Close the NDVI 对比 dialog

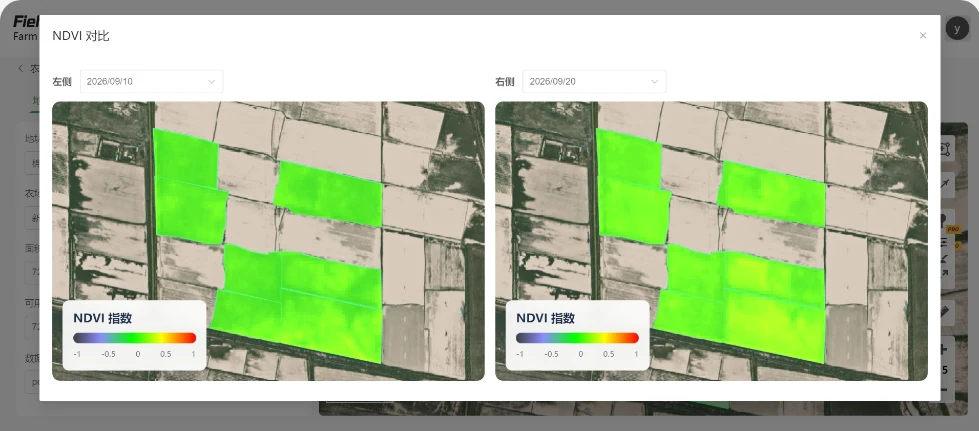[923, 36]
